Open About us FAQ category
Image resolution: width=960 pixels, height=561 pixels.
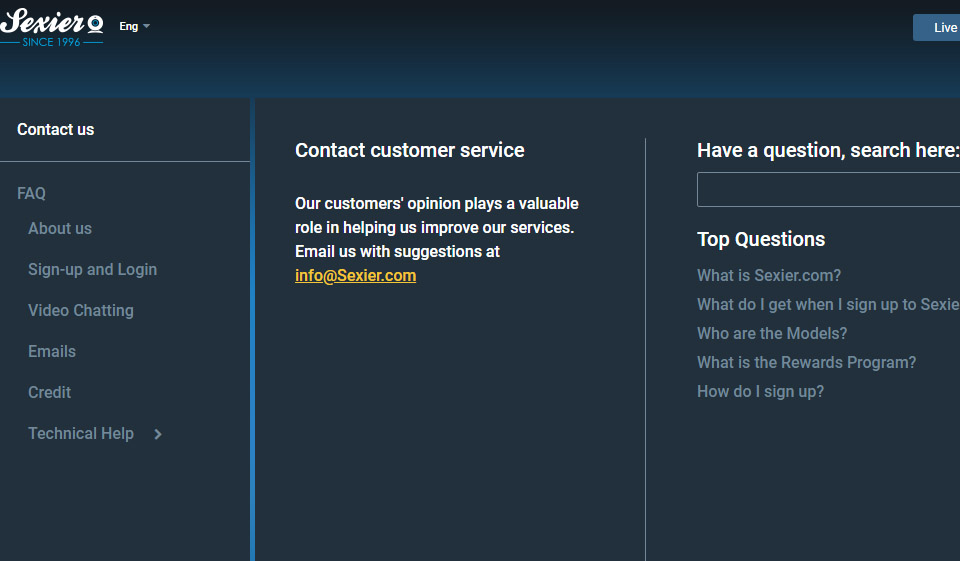click(60, 228)
